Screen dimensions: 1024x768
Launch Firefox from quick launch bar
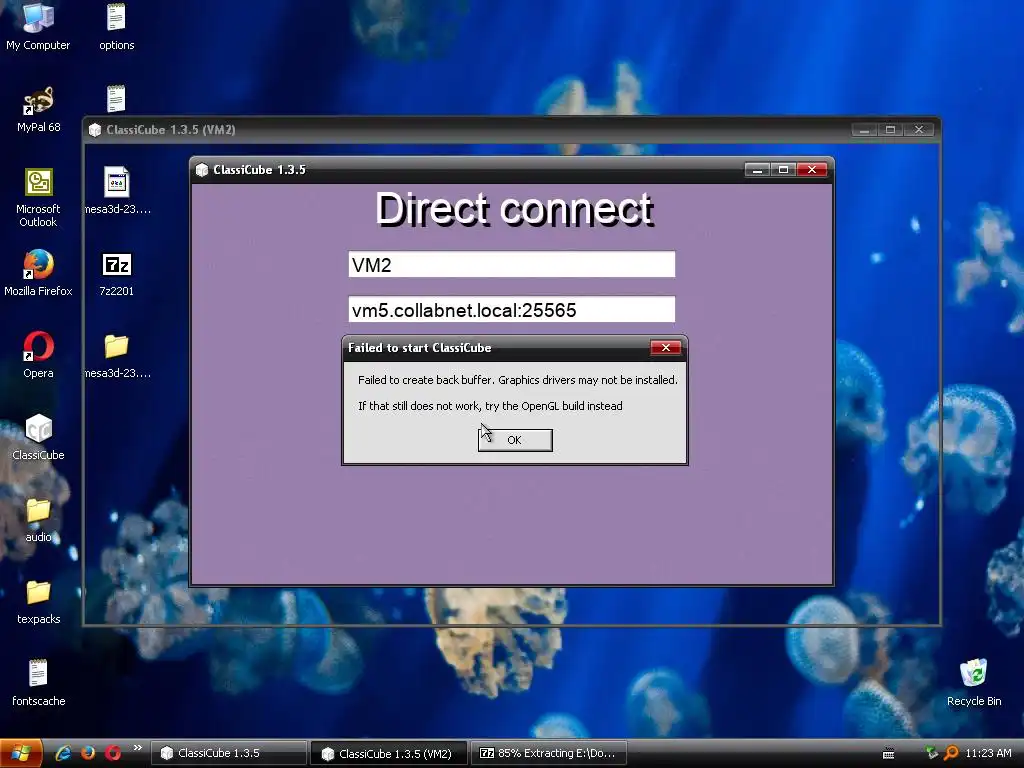(x=88, y=753)
